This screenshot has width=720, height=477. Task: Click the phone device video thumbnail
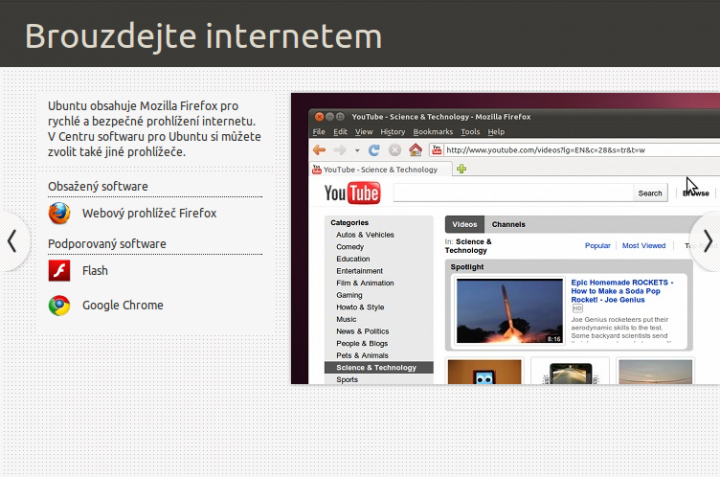pyautogui.click(x=570, y=371)
